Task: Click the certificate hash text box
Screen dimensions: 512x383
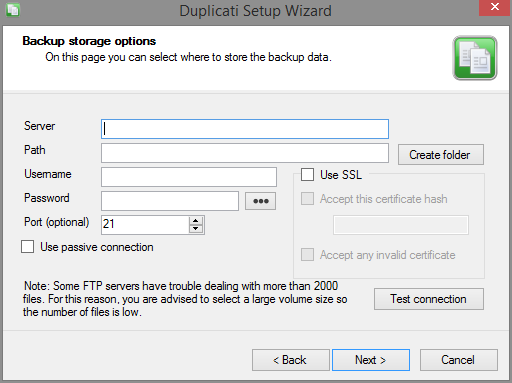Action: (x=401, y=225)
